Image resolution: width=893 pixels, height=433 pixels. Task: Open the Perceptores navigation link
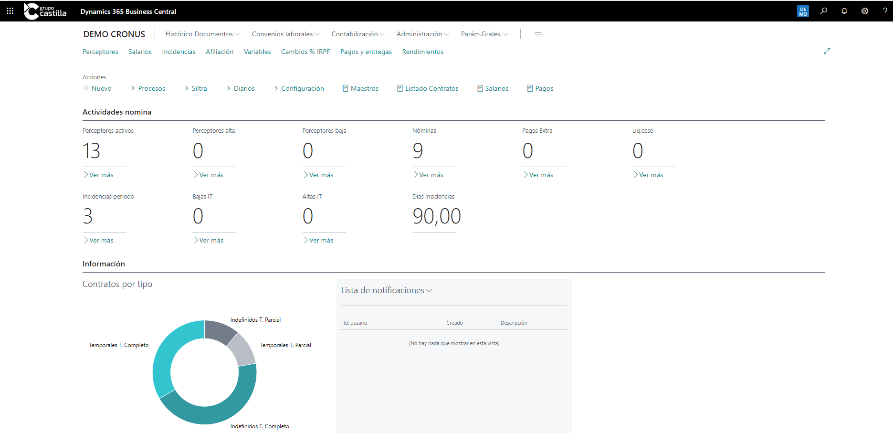pos(100,51)
